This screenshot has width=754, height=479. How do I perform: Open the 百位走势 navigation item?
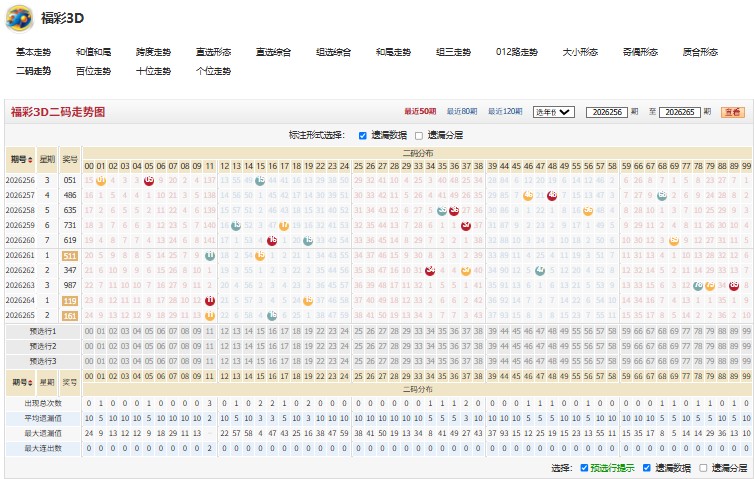(x=93, y=71)
